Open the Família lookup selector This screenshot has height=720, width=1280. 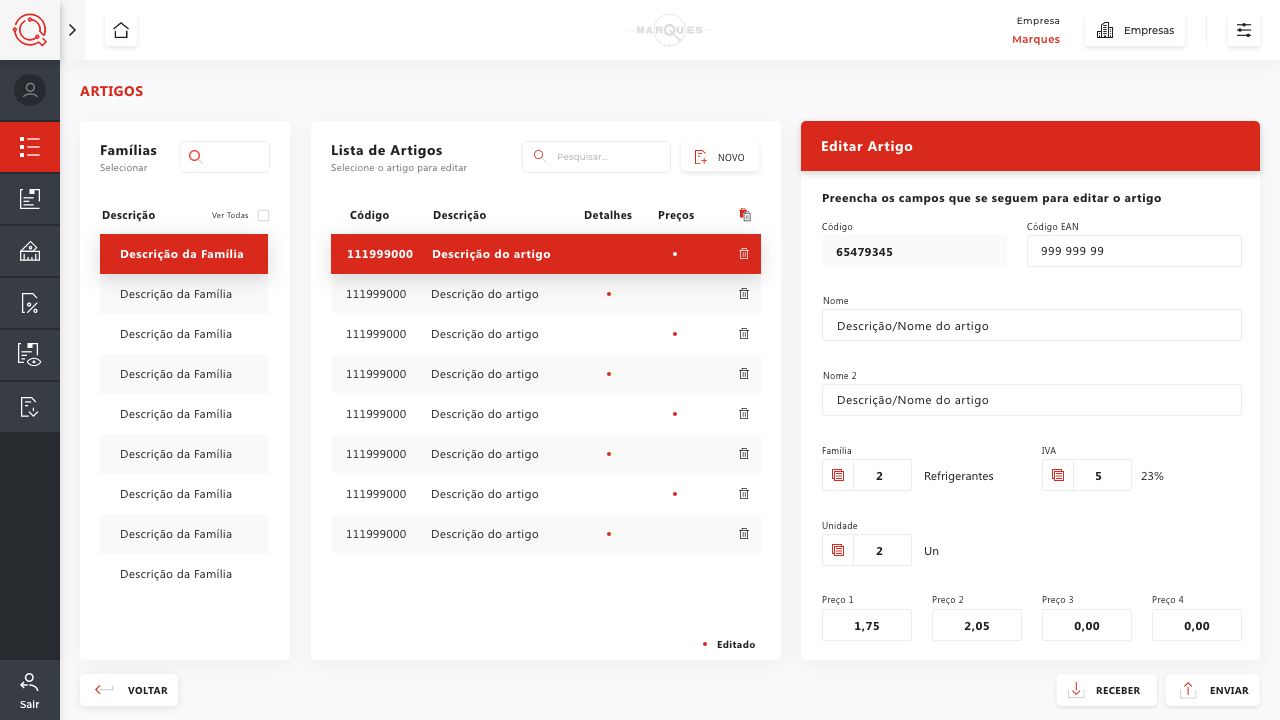click(x=838, y=475)
